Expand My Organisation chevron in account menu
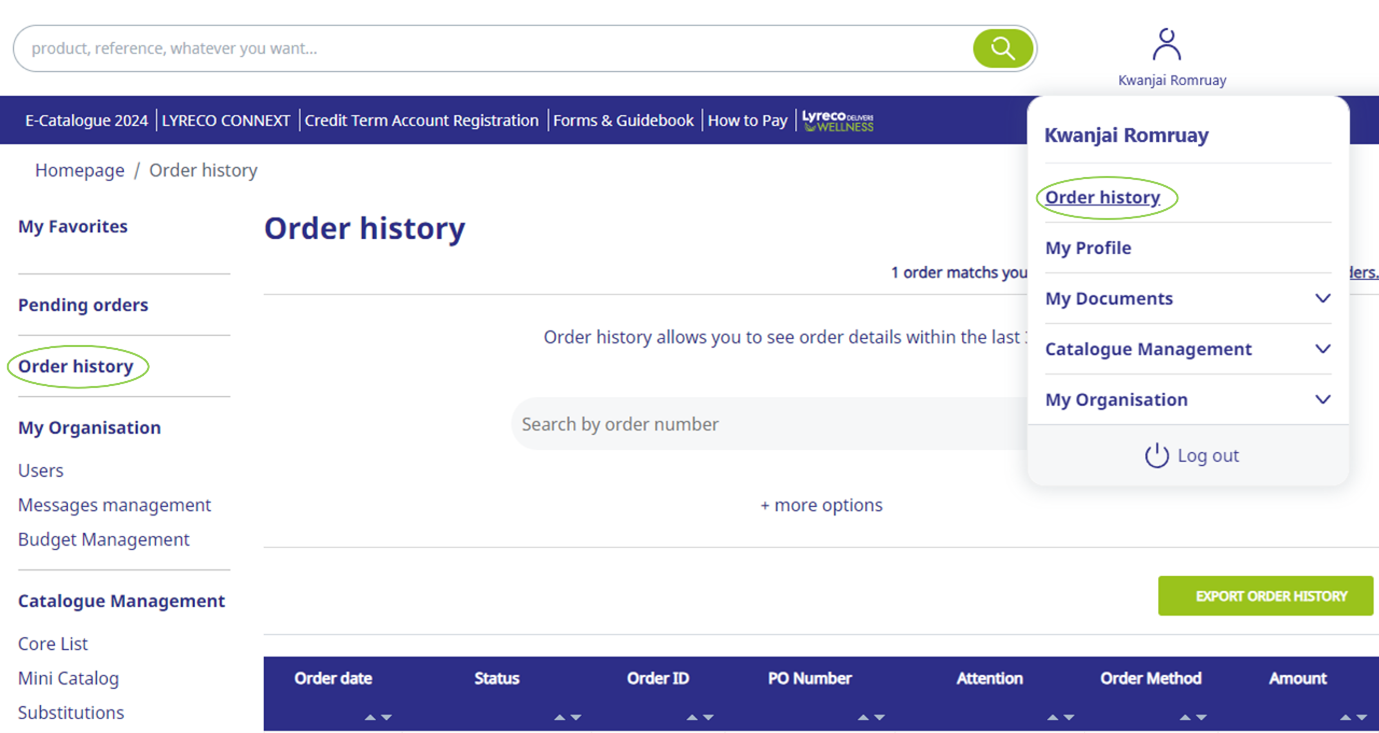The image size is (1379, 733). click(x=1322, y=399)
